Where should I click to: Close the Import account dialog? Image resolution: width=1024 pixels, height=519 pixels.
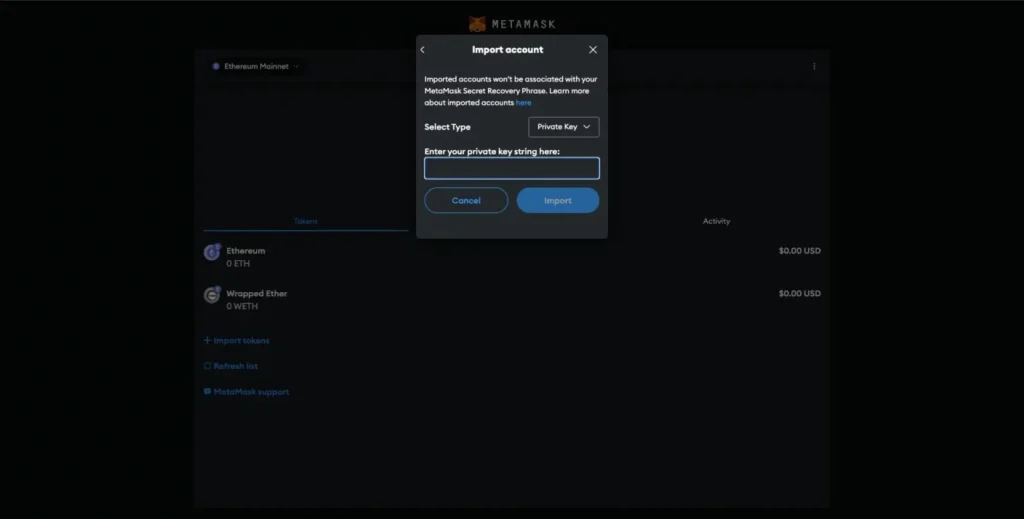point(593,50)
